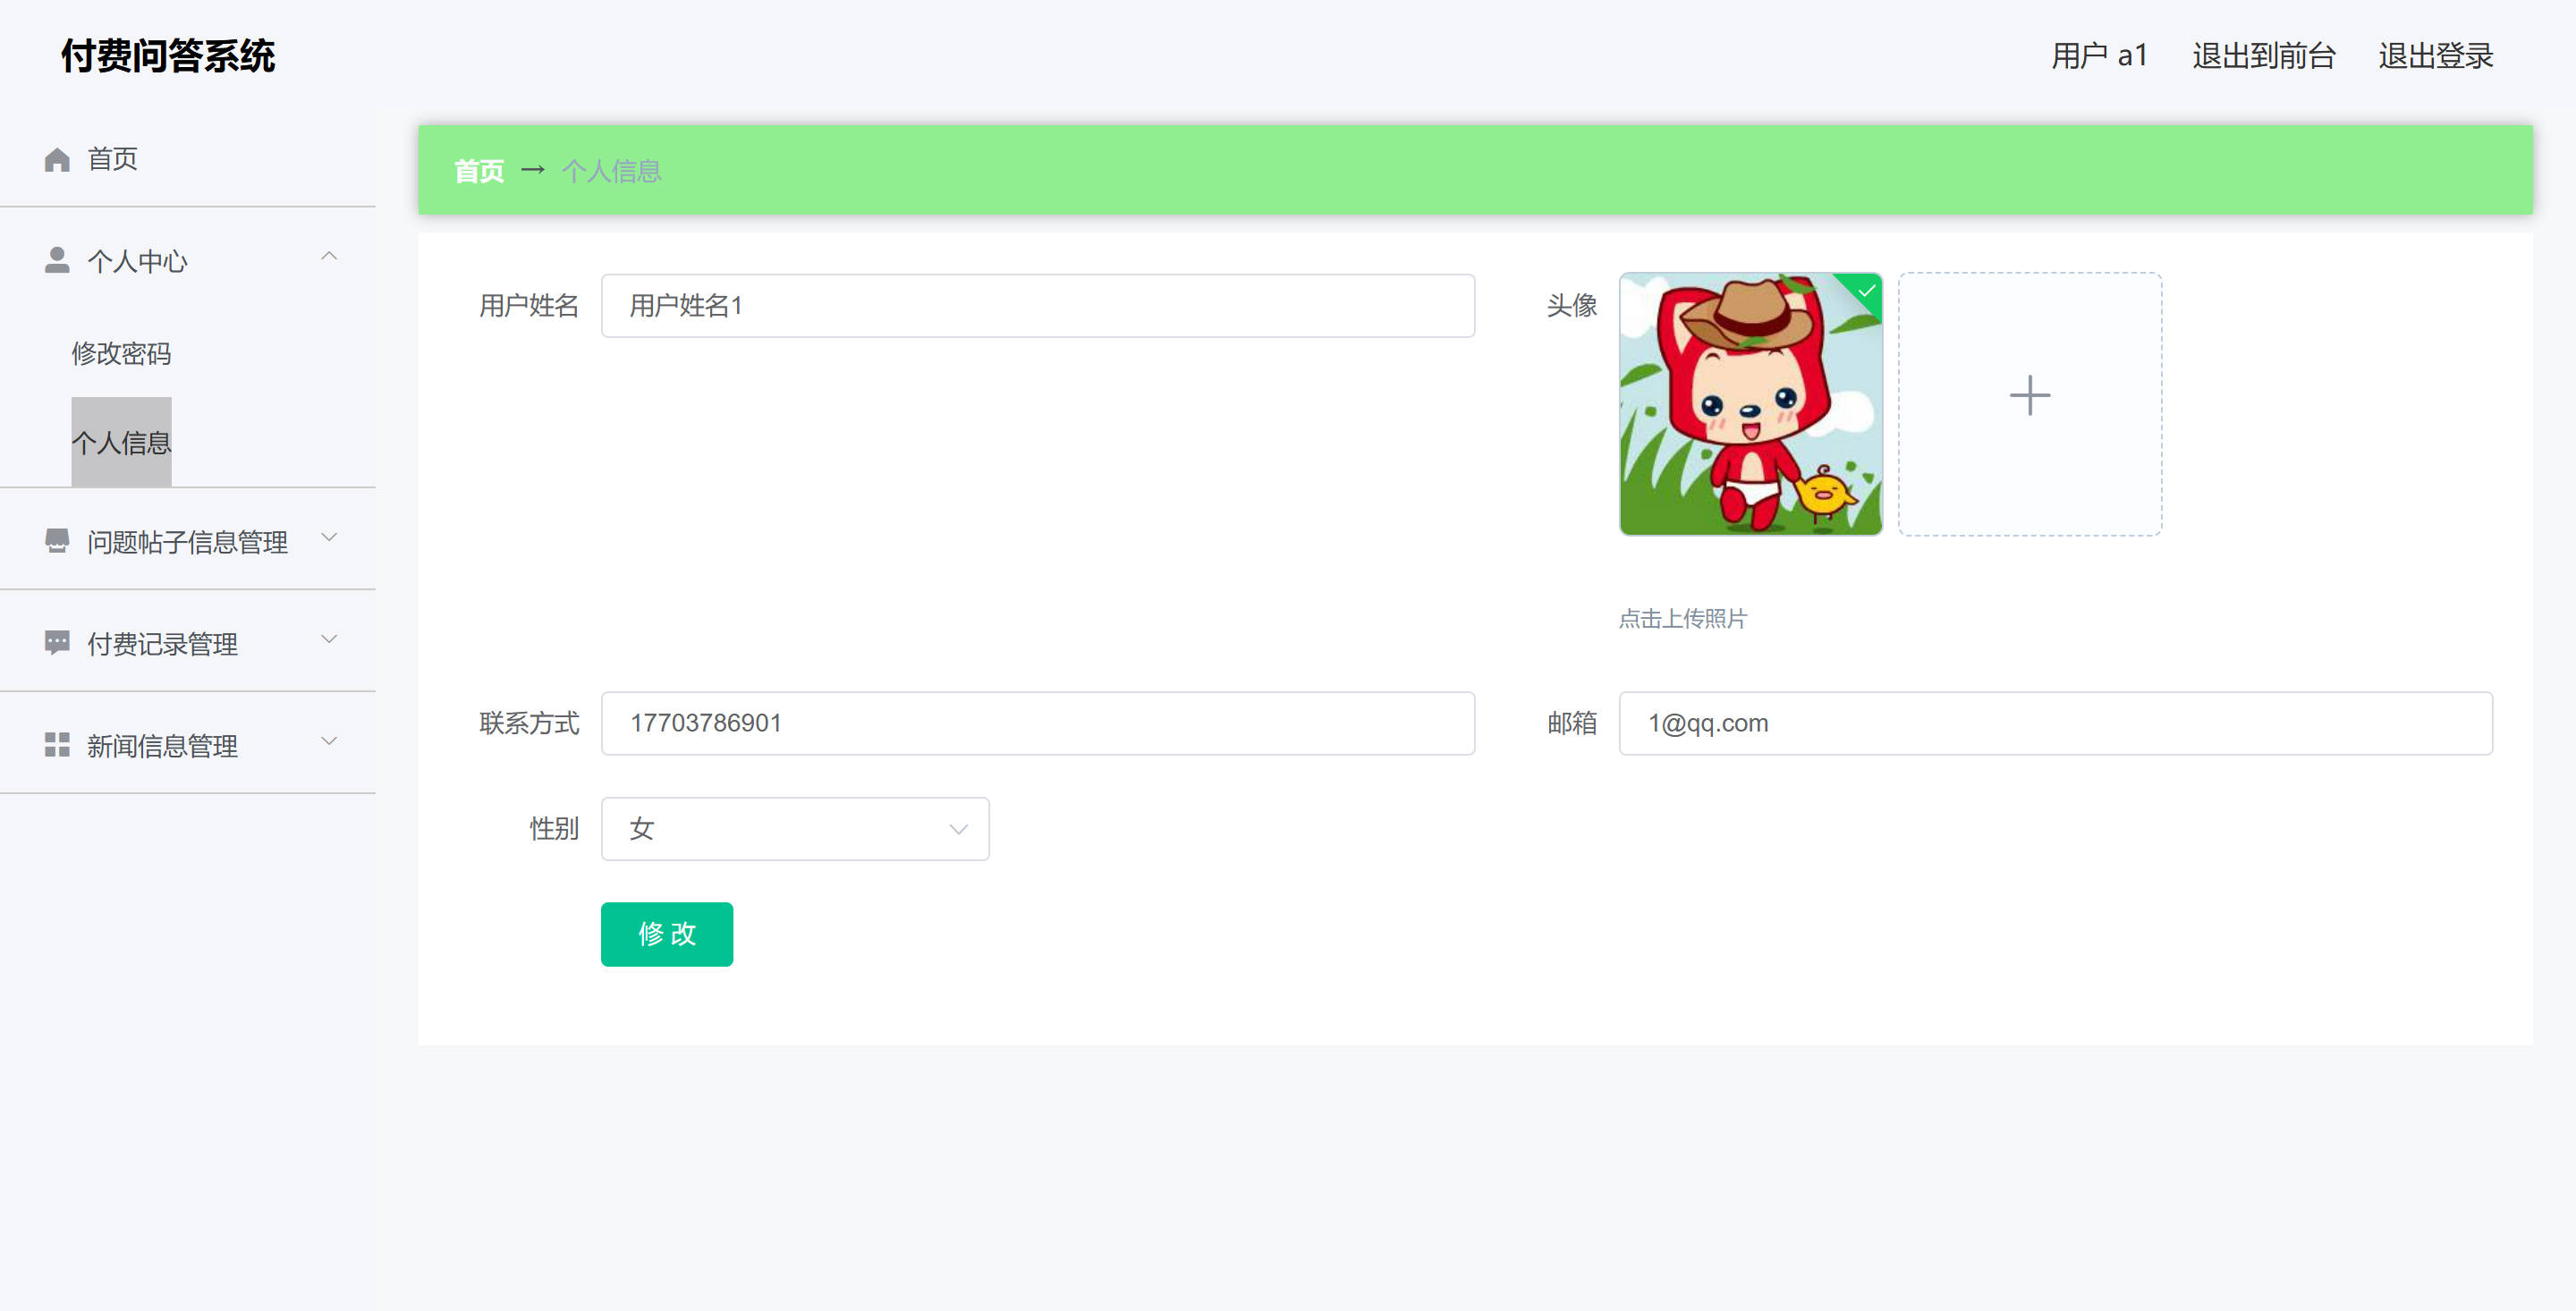Click 退出到前台 link
The width and height of the screenshot is (2576, 1311).
[x=2263, y=56]
